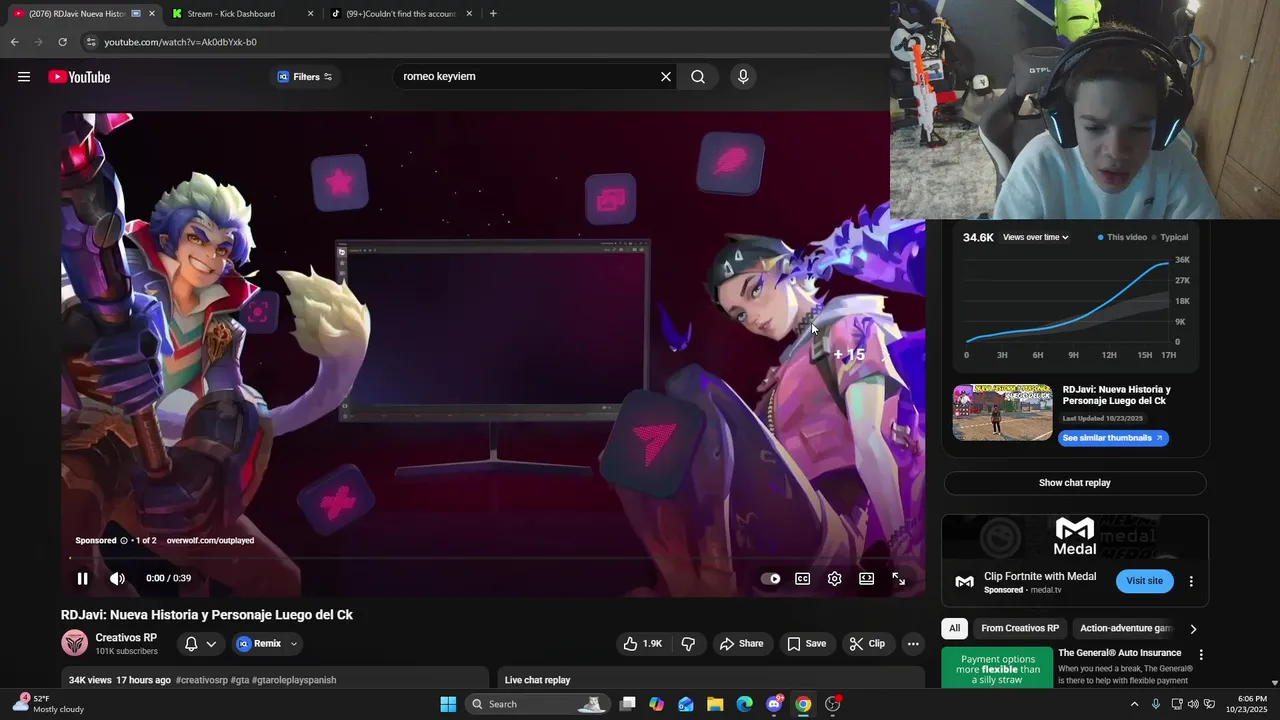
Task: Open more actions three-dot menu
Action: tap(913, 644)
